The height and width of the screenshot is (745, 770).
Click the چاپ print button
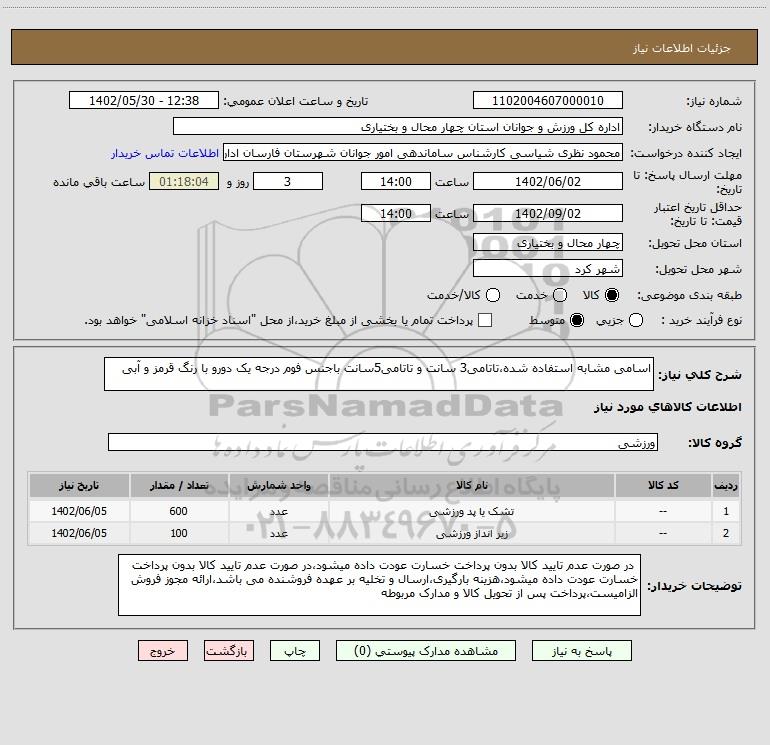(295, 651)
